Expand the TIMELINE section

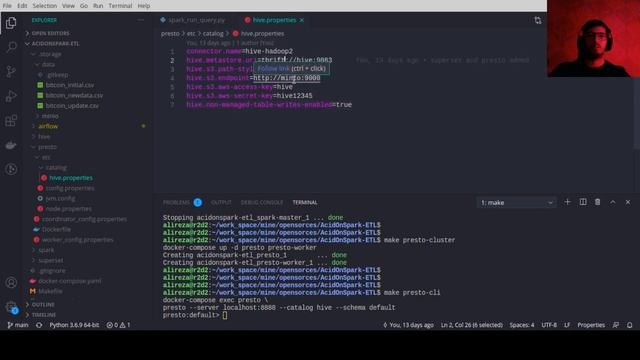pyautogui.click(x=43, y=315)
